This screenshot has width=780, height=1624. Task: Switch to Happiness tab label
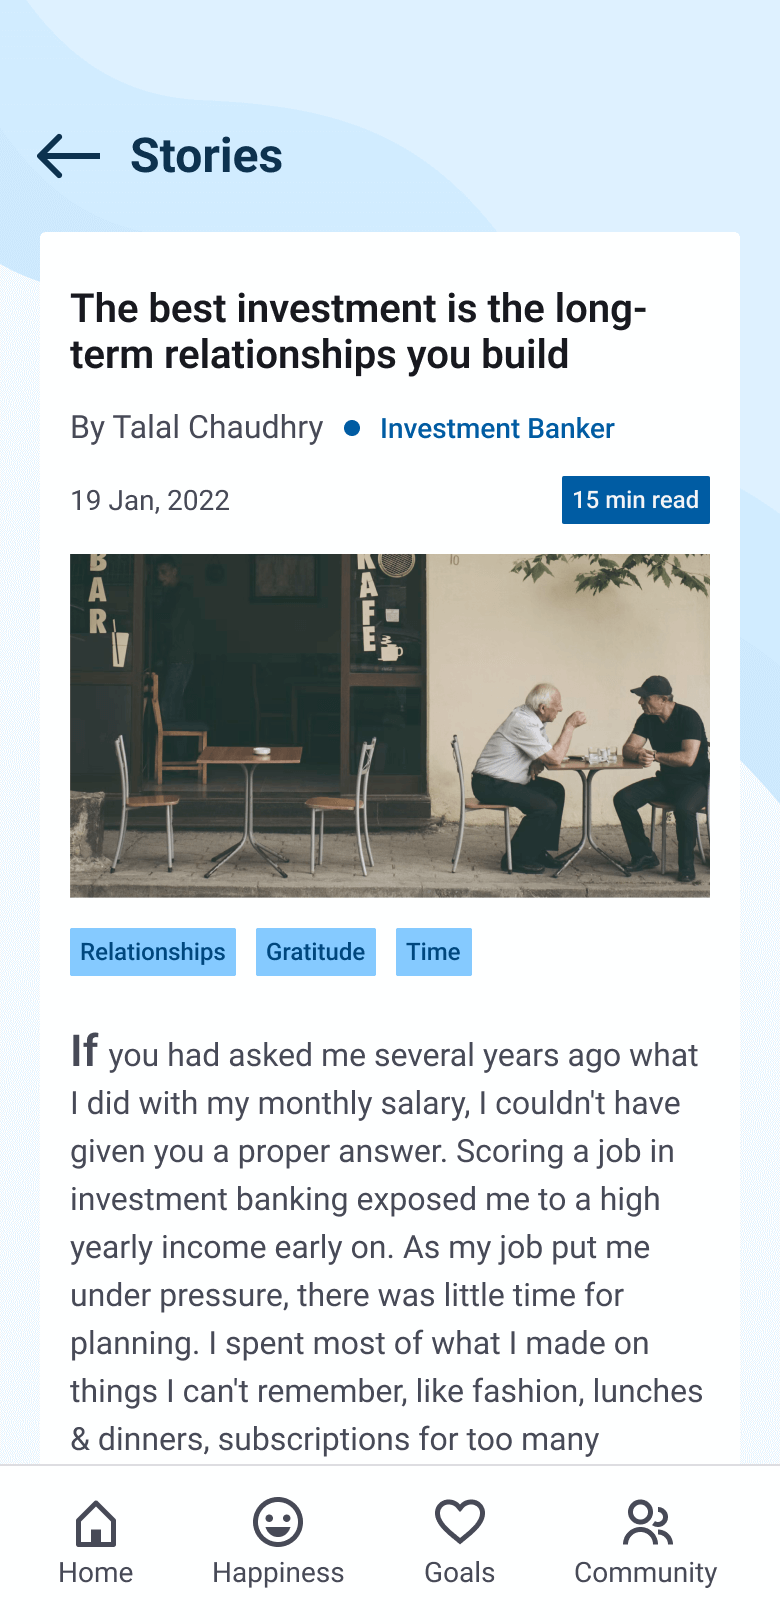(278, 1572)
